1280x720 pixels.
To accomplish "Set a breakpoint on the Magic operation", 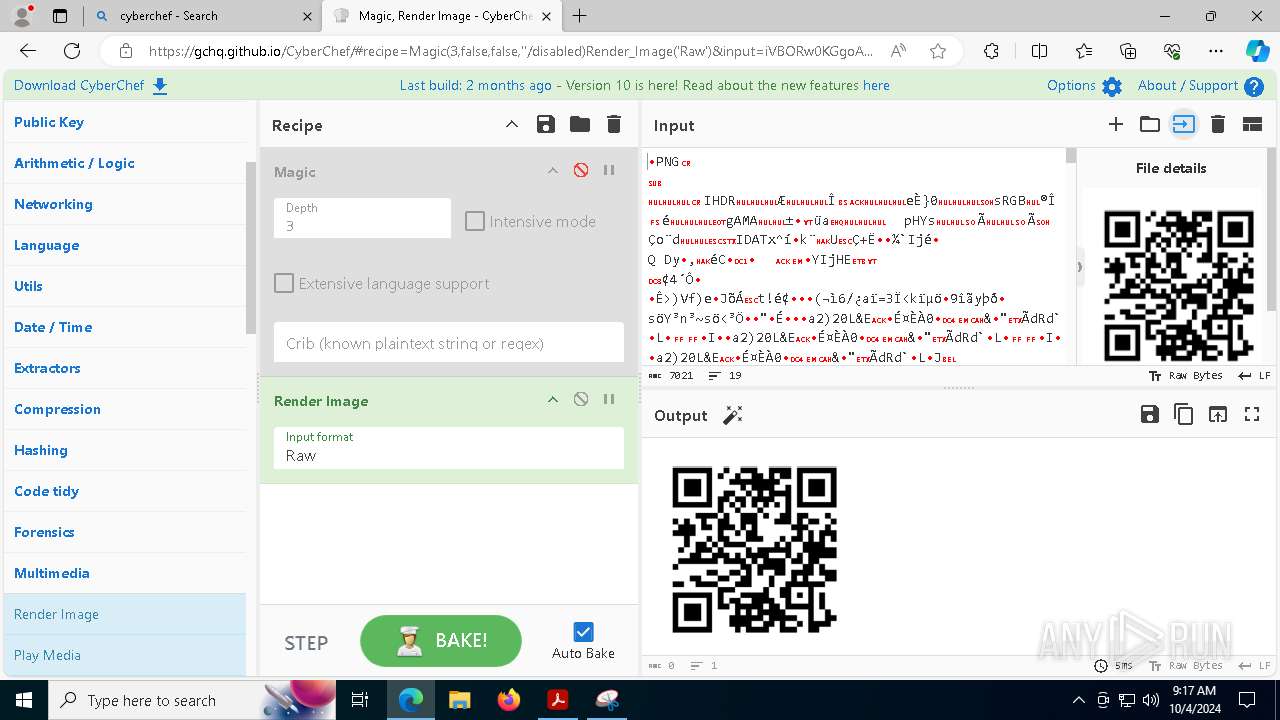I will coord(609,171).
